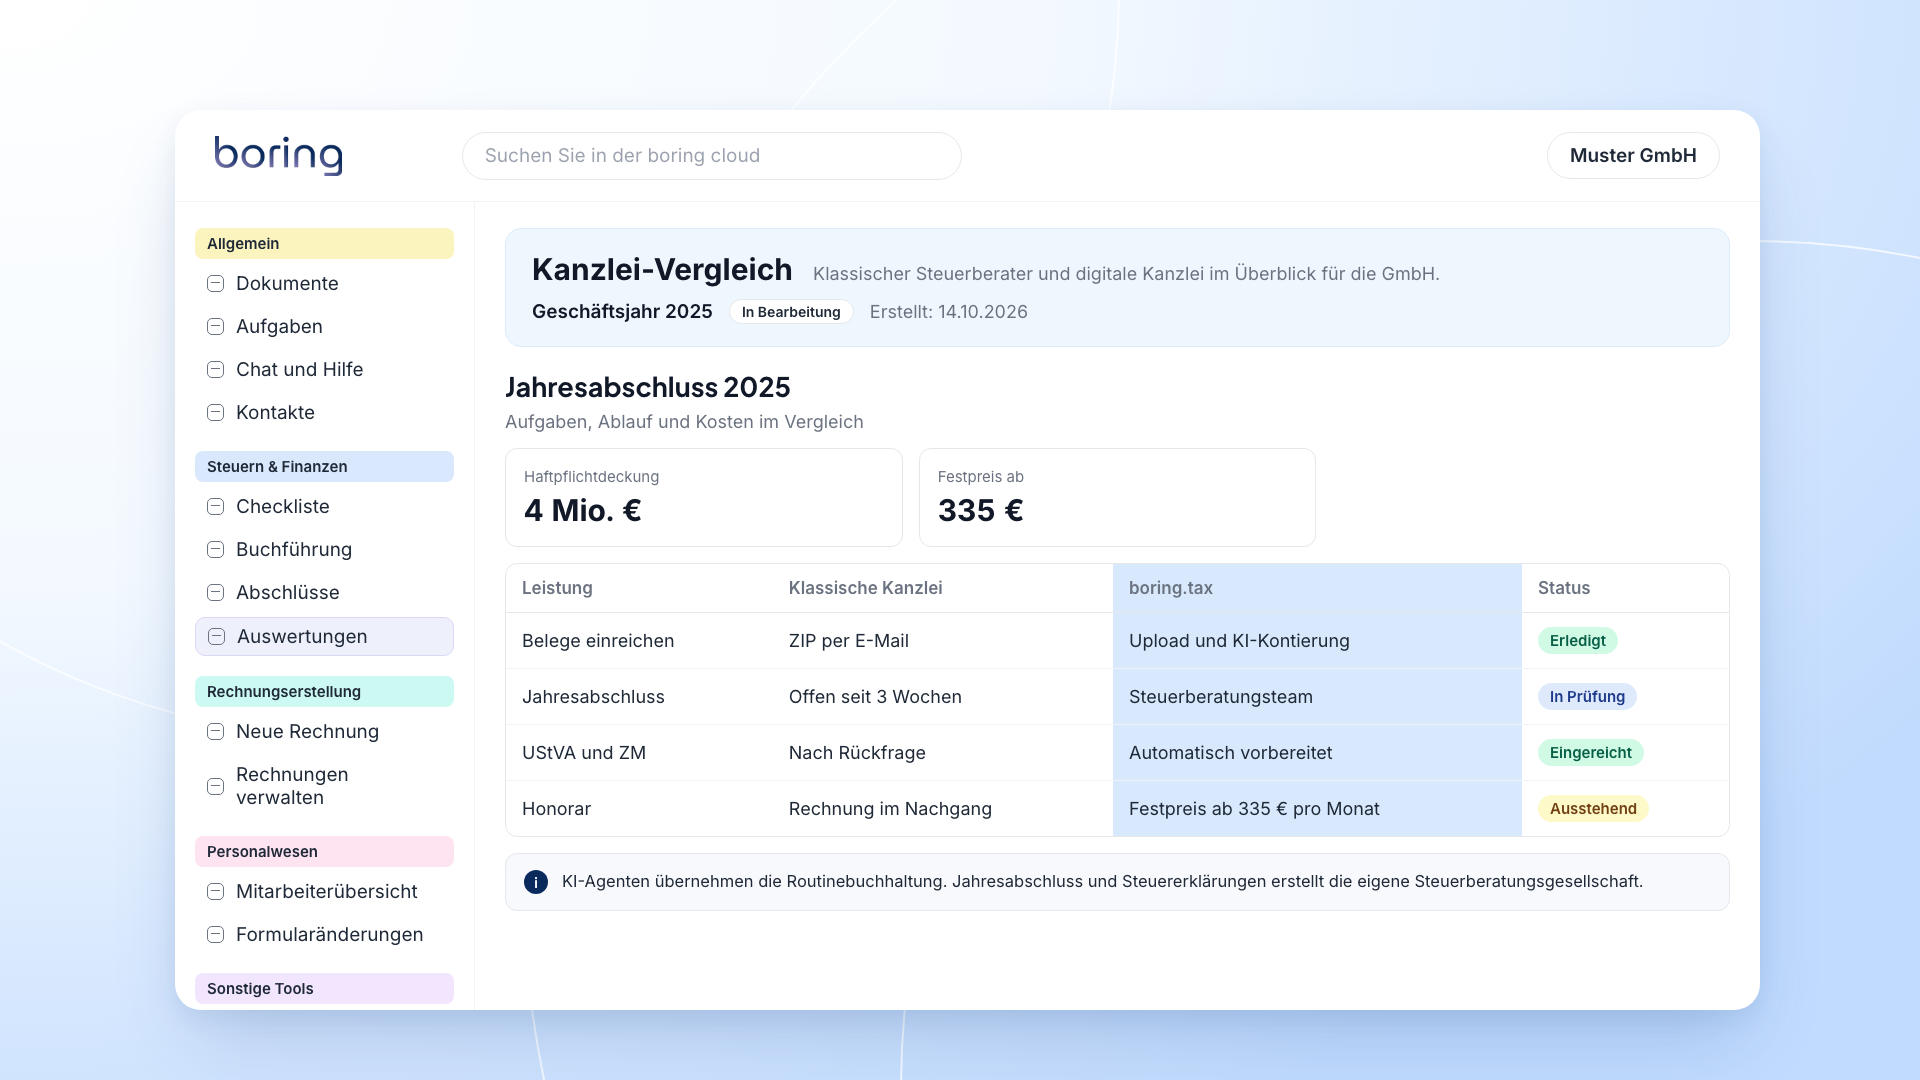The height and width of the screenshot is (1080, 1920).
Task: Click the Rechnungen verwalten icon
Action: (x=215, y=787)
